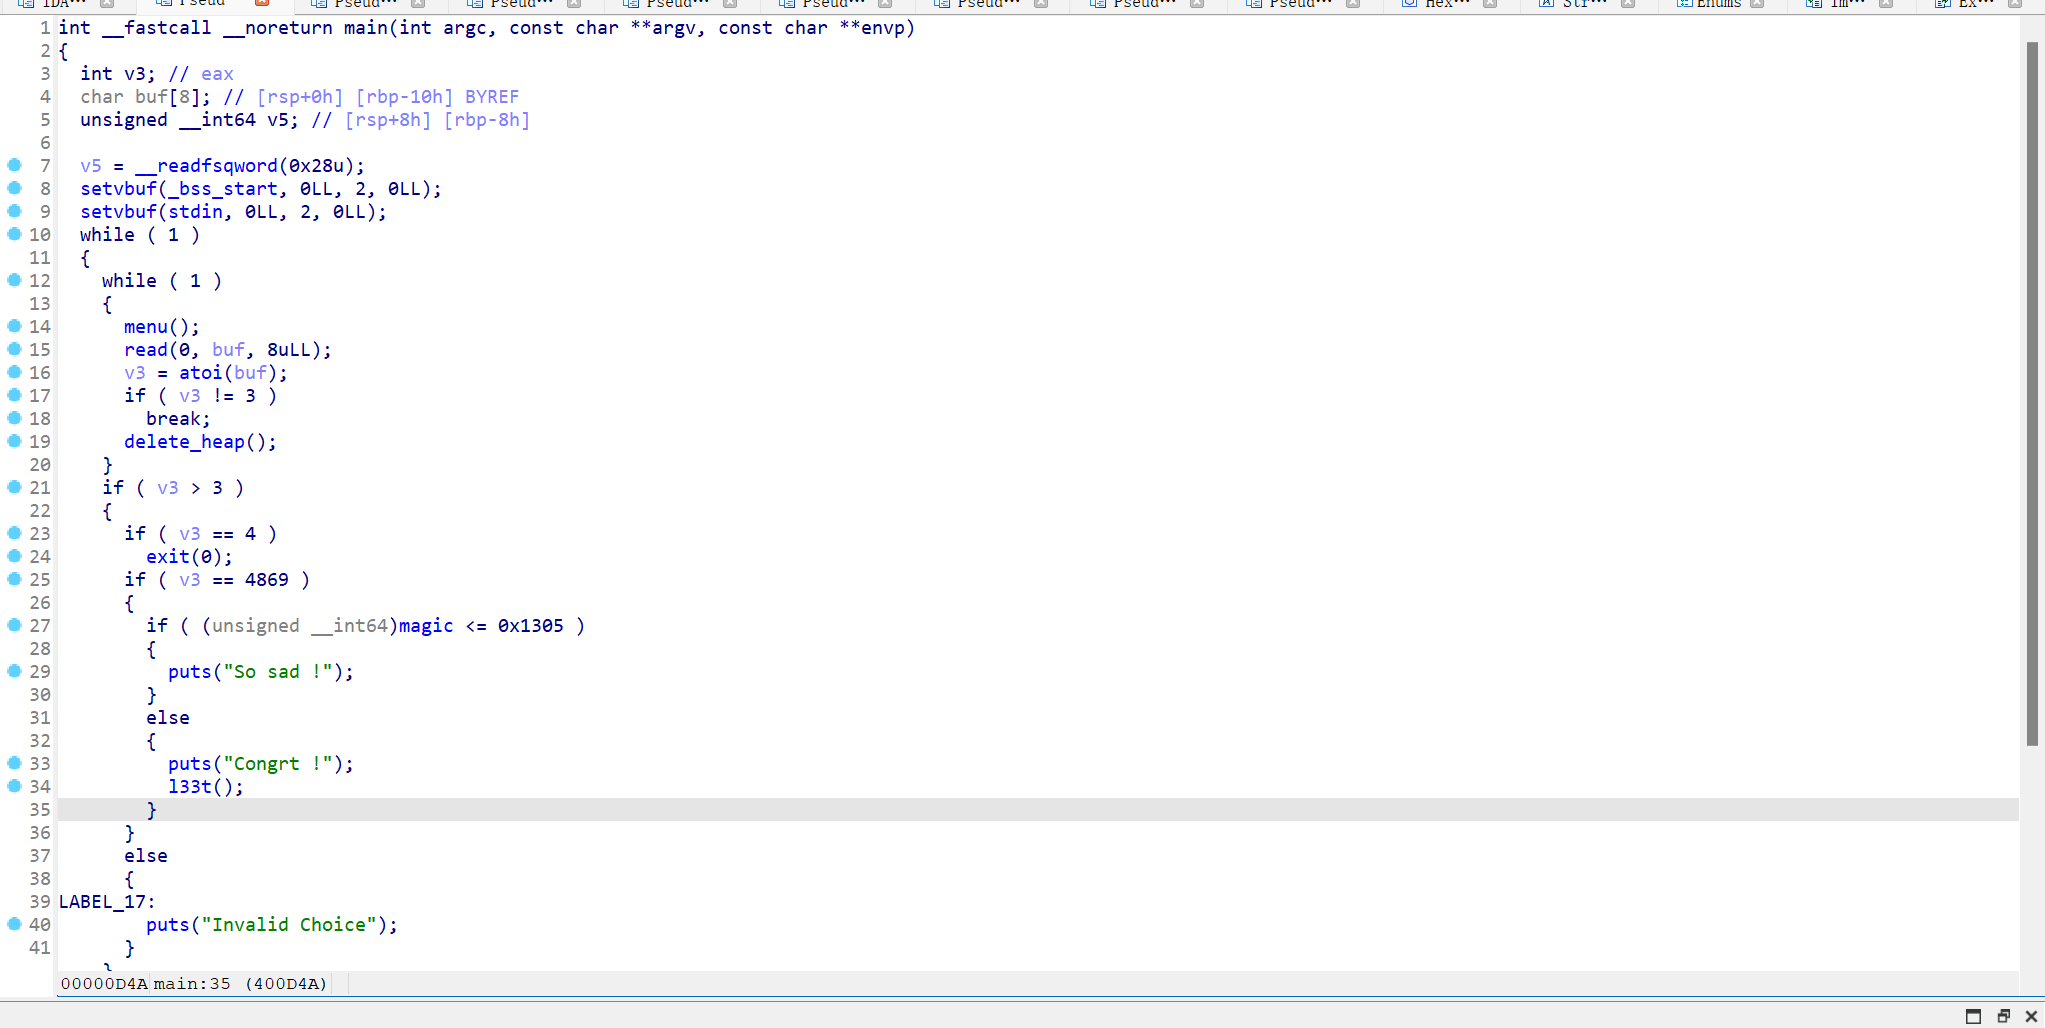The width and height of the screenshot is (2045, 1028).
Task: Click the read function call on line 15
Action: [146, 350]
